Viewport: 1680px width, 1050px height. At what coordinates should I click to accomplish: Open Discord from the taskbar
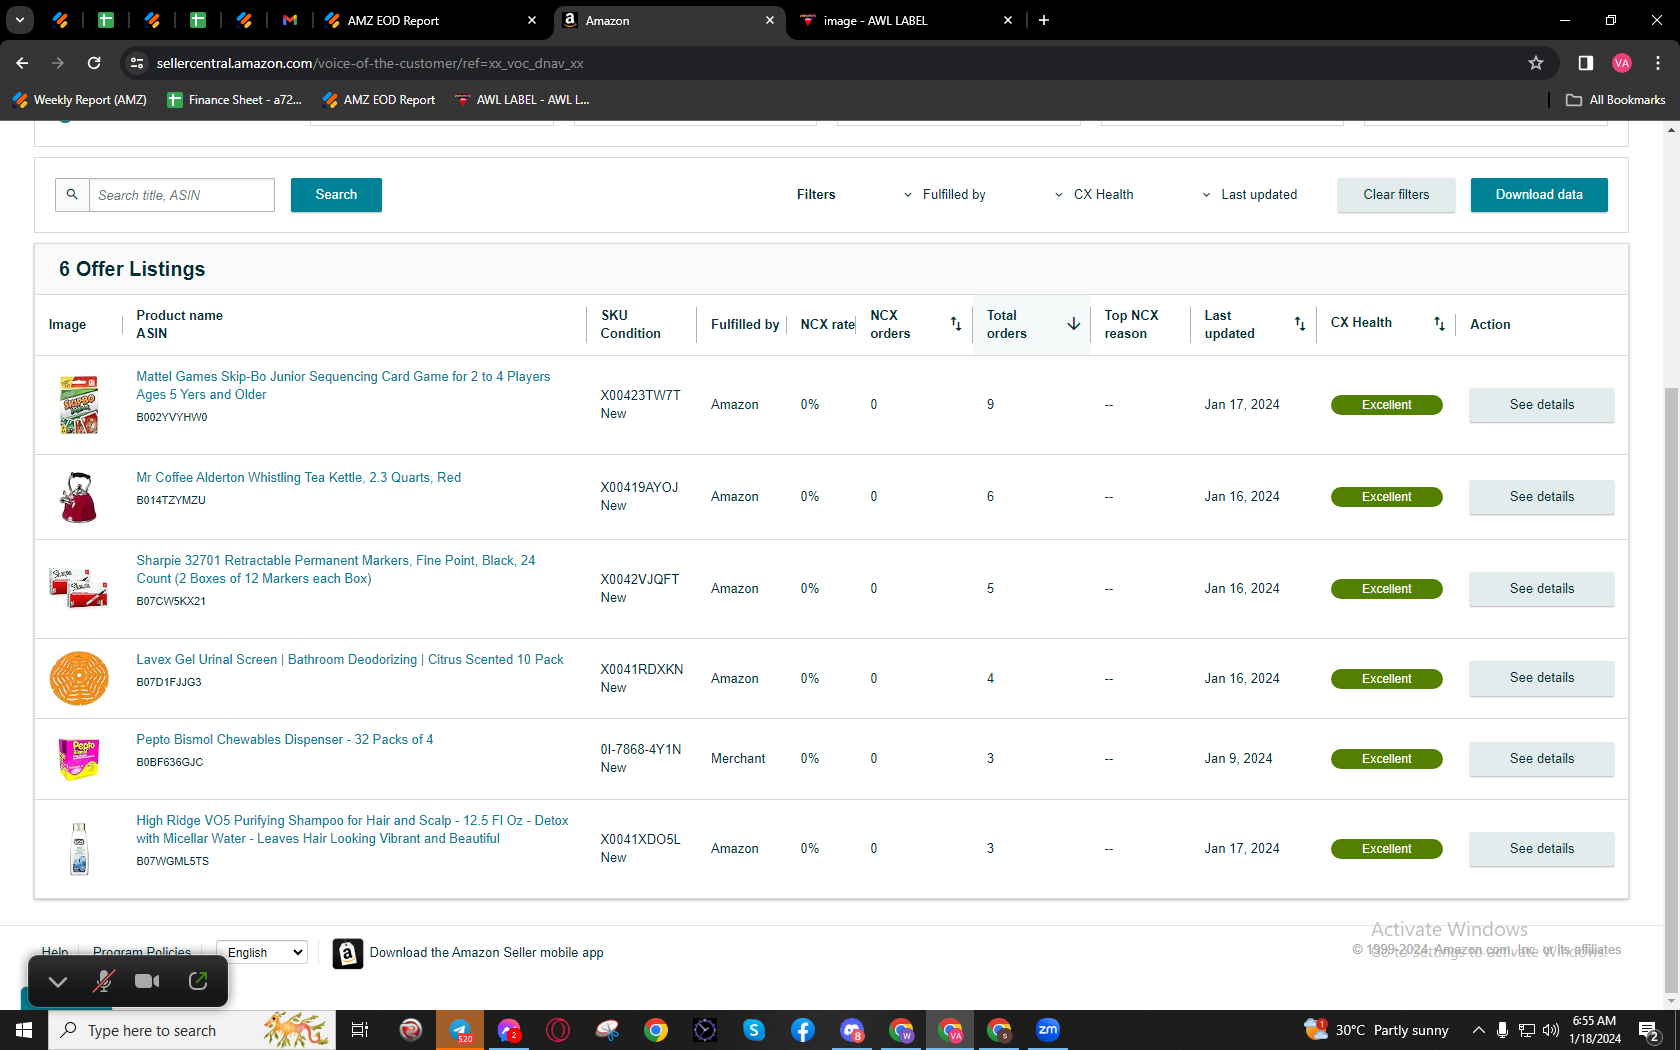[852, 1030]
